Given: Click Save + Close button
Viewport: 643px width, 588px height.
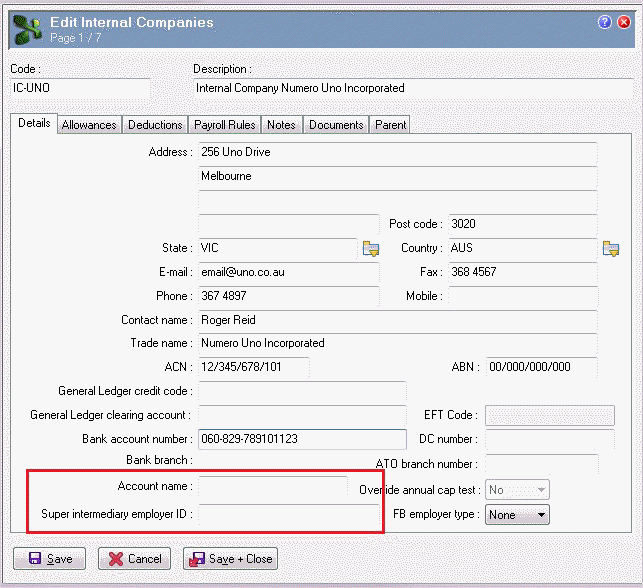Looking at the screenshot, I should (x=230, y=559).
